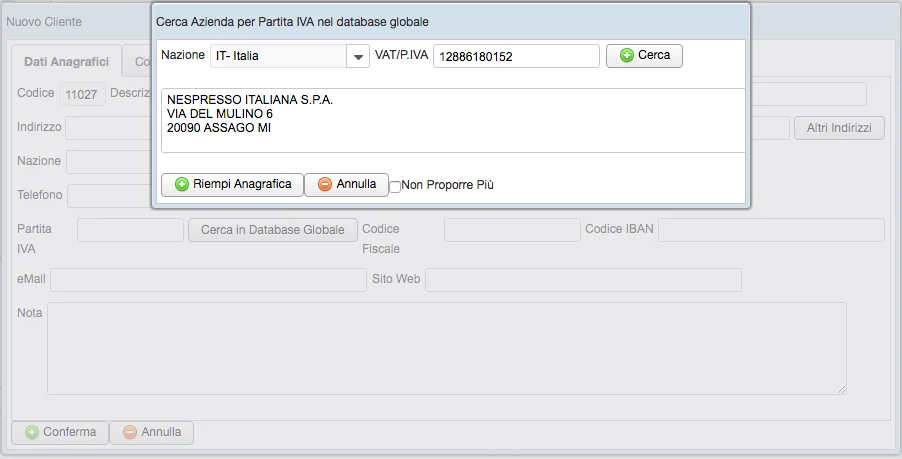Click inside the Nota text area
The image size is (902, 459).
tap(446, 349)
